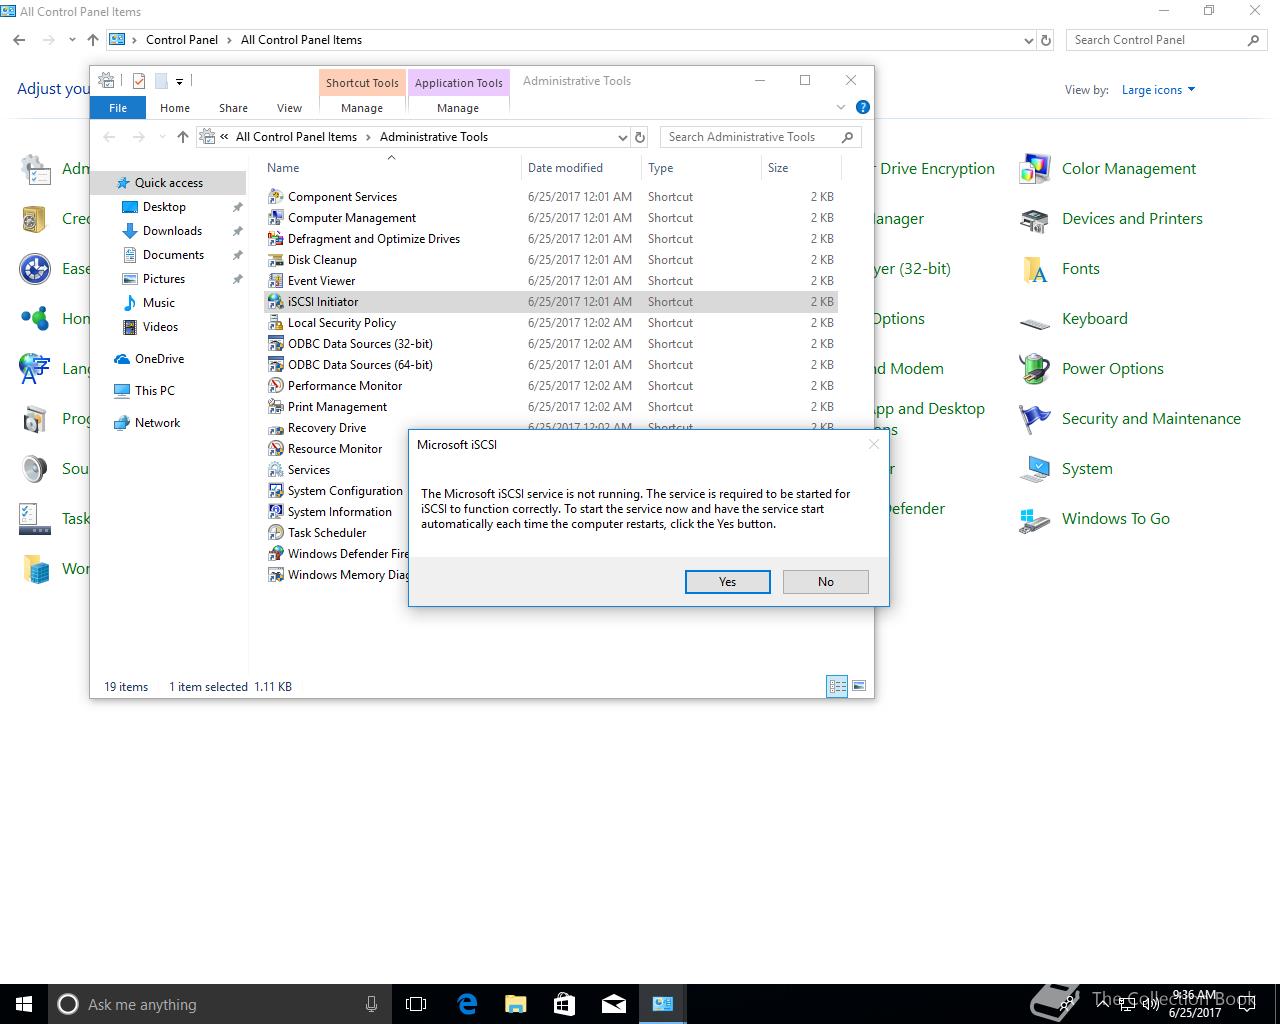Select the Performance Monitor icon
This screenshot has height=1024, width=1280.
(x=276, y=386)
